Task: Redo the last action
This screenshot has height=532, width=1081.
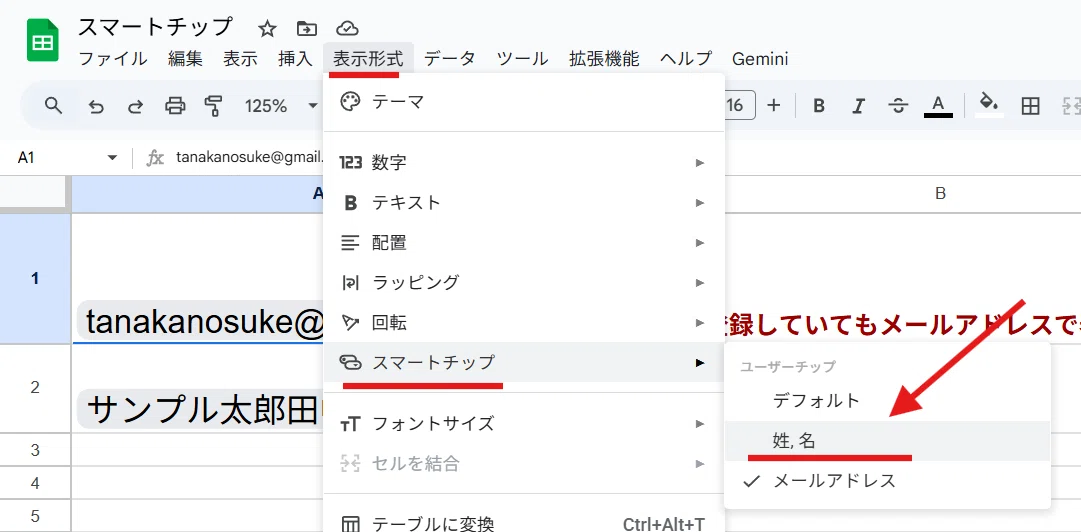Action: 136,105
